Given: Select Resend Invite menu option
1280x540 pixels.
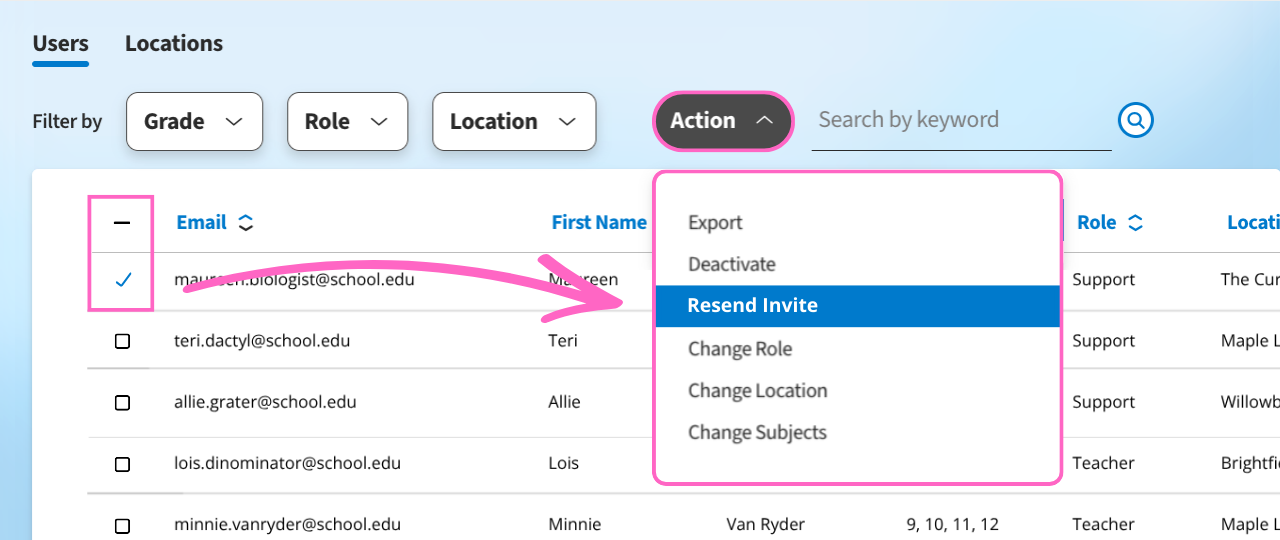Looking at the screenshot, I should pyautogui.click(x=858, y=306).
